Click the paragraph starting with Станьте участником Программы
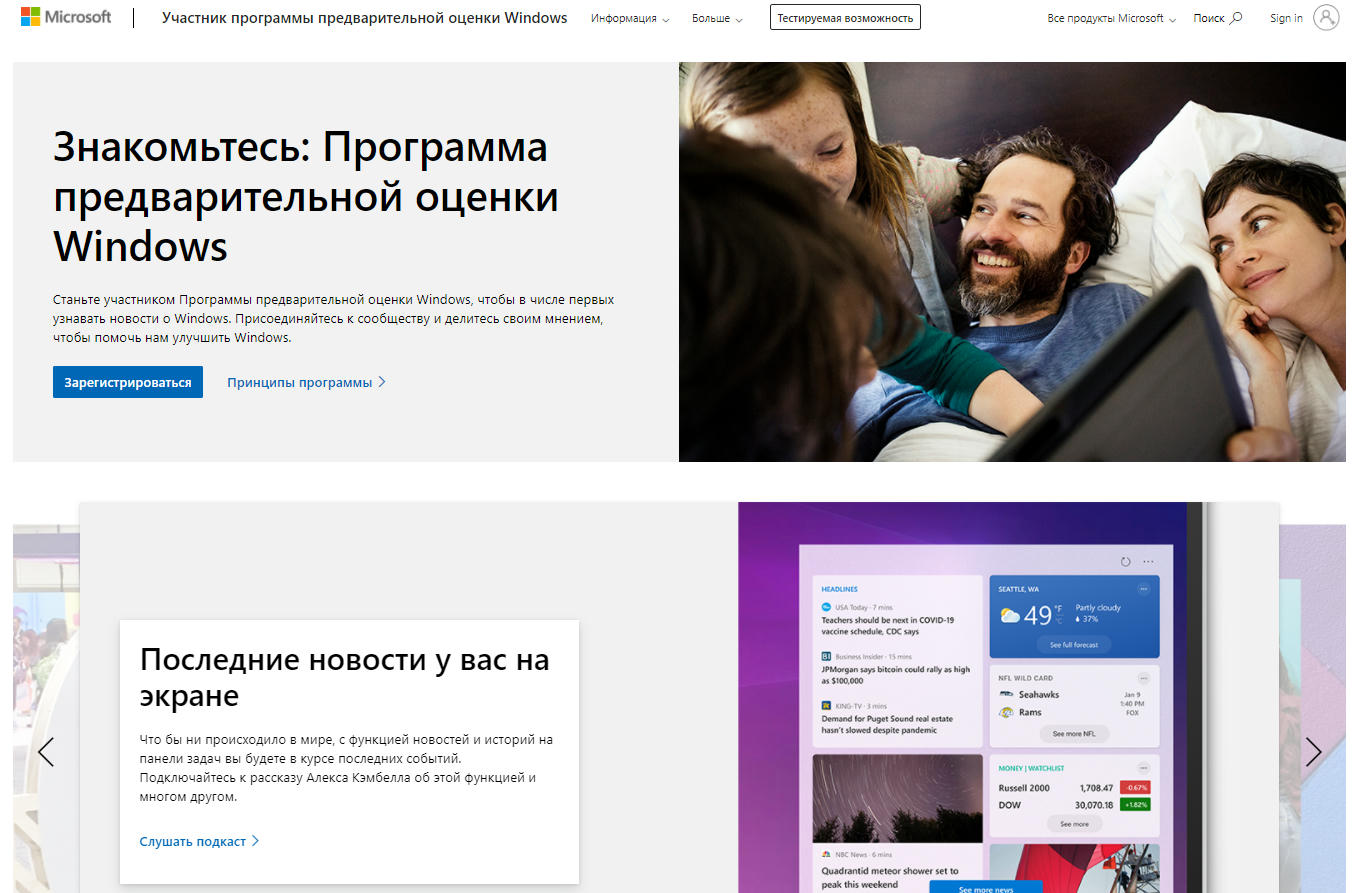 click(334, 318)
